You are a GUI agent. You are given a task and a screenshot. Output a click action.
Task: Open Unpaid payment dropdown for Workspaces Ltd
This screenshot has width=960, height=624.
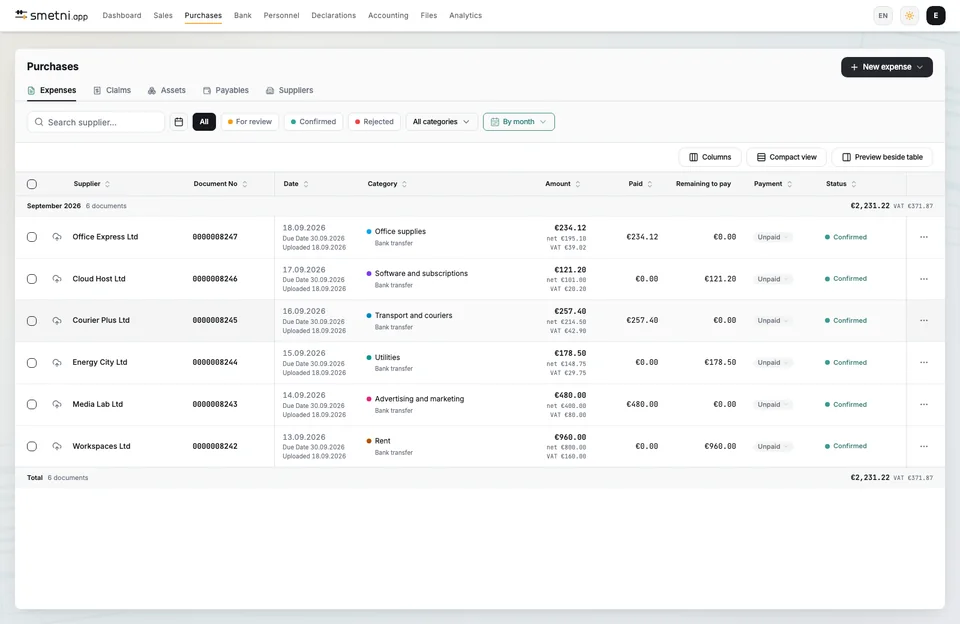(x=773, y=446)
